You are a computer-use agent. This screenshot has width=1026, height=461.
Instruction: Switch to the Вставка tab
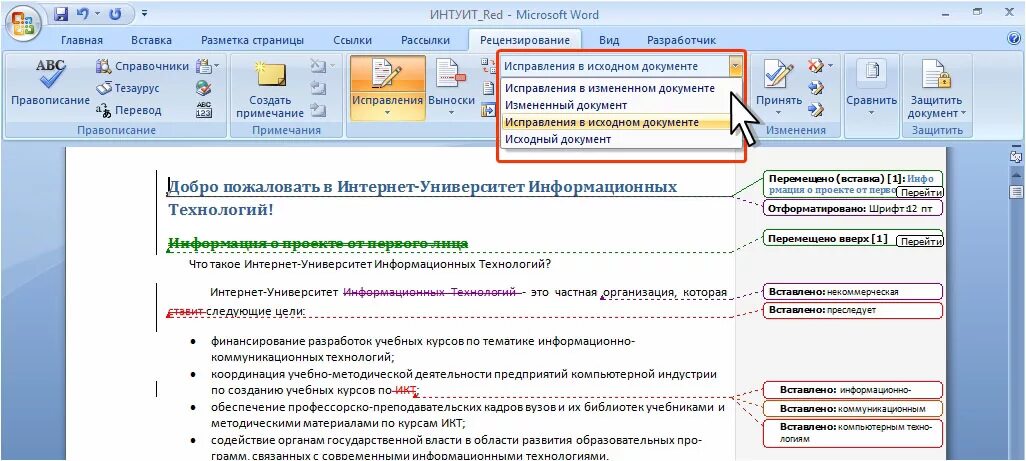(151, 40)
